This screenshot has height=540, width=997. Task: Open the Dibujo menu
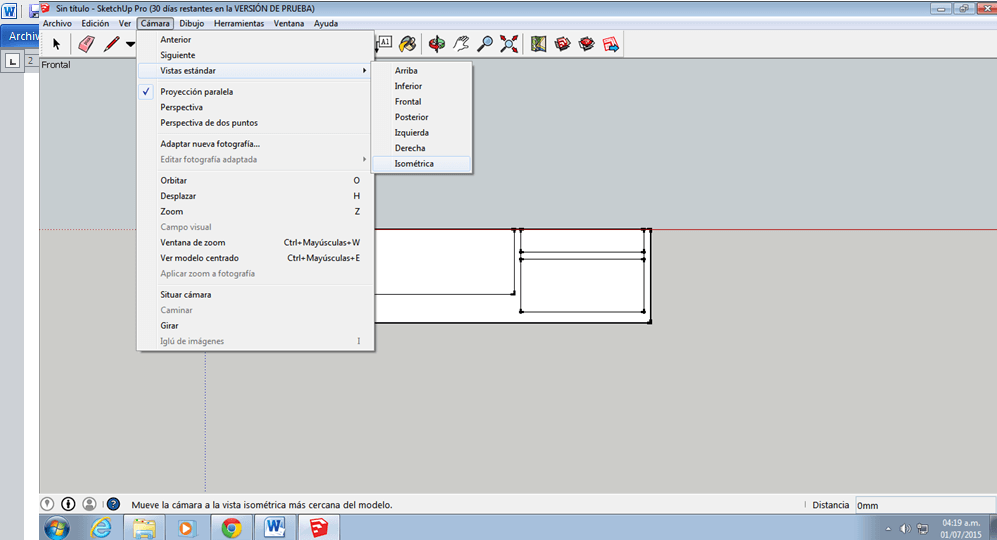pos(191,24)
